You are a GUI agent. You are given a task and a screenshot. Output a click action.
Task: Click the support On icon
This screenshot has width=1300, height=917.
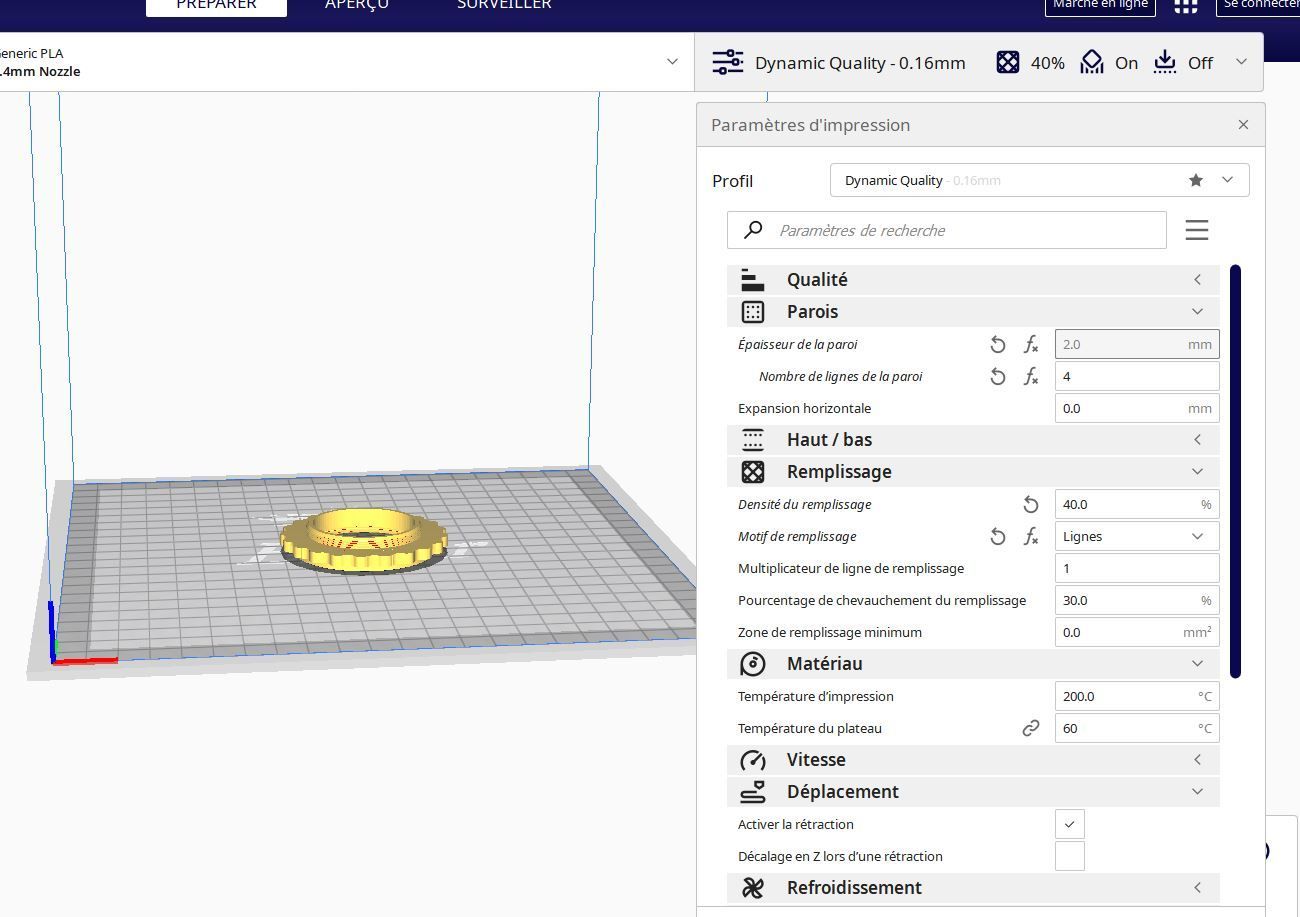tap(1092, 62)
